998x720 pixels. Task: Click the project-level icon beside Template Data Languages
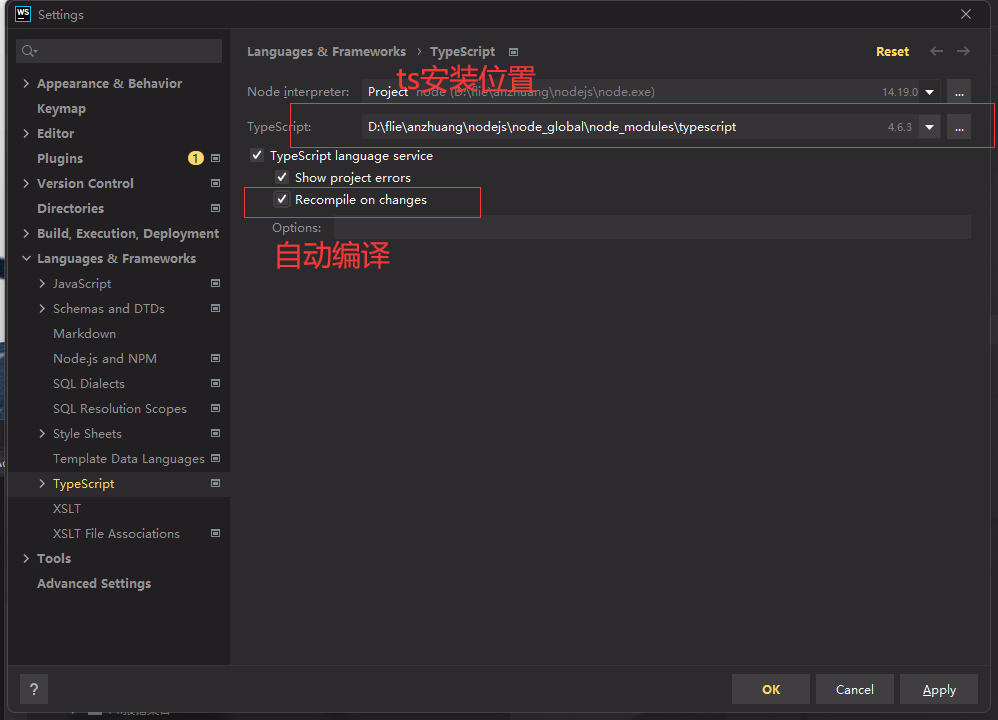216,458
